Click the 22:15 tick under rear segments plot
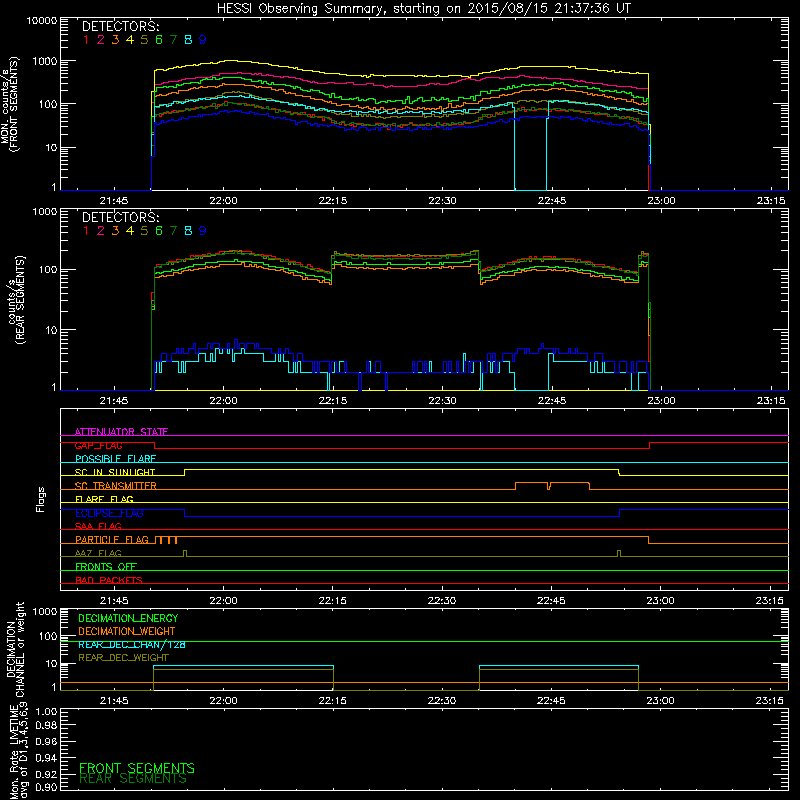Viewport: 800px width, 800px height. point(333,401)
